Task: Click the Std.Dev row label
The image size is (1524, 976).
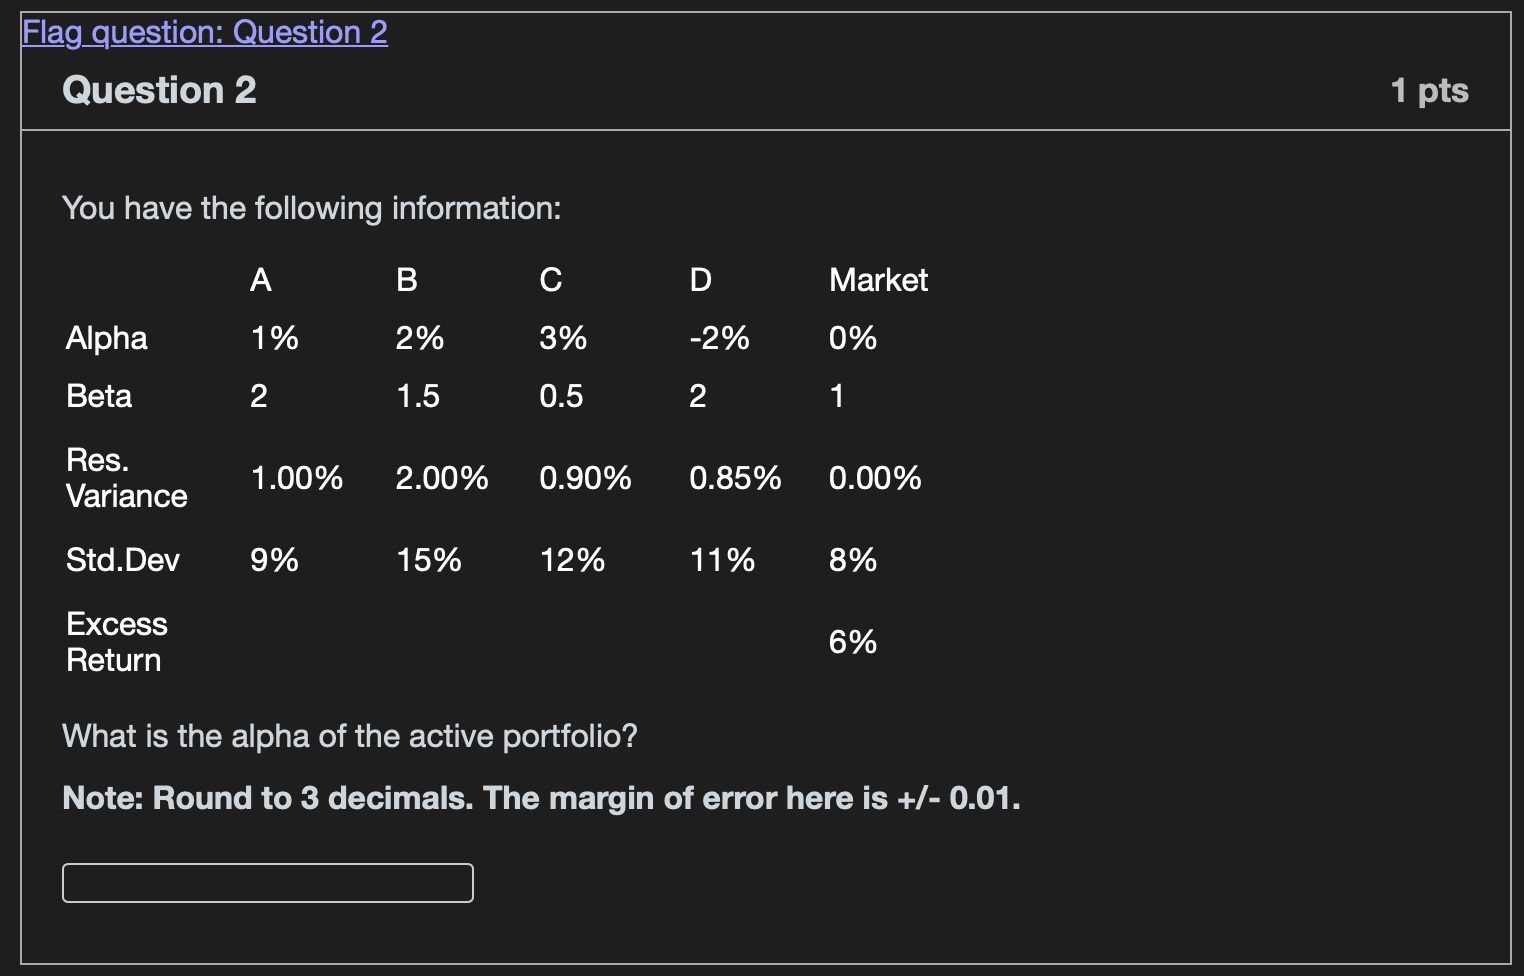Action: pos(123,560)
